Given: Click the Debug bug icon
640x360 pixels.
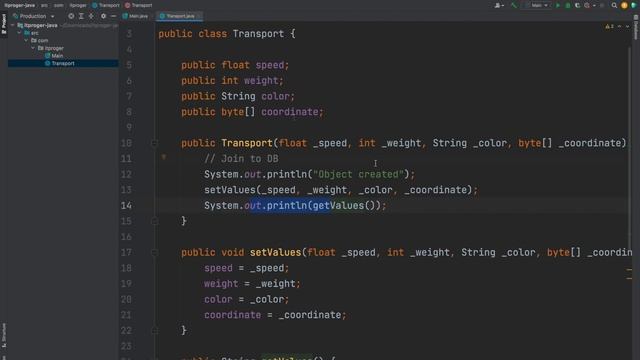Looking at the screenshot, I should click(x=568, y=5).
